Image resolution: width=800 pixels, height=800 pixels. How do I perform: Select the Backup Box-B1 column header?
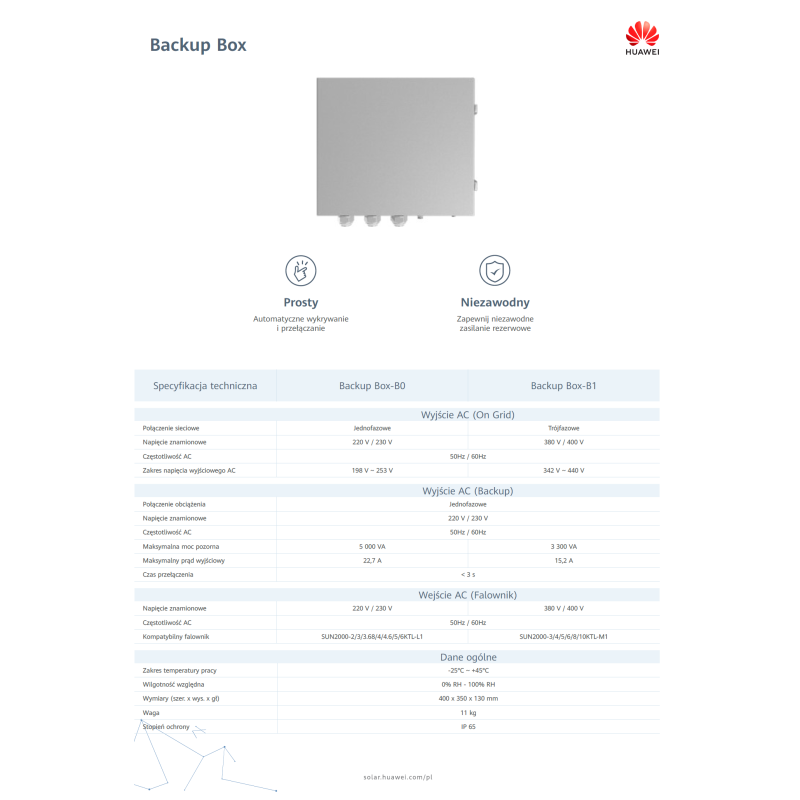(x=564, y=385)
